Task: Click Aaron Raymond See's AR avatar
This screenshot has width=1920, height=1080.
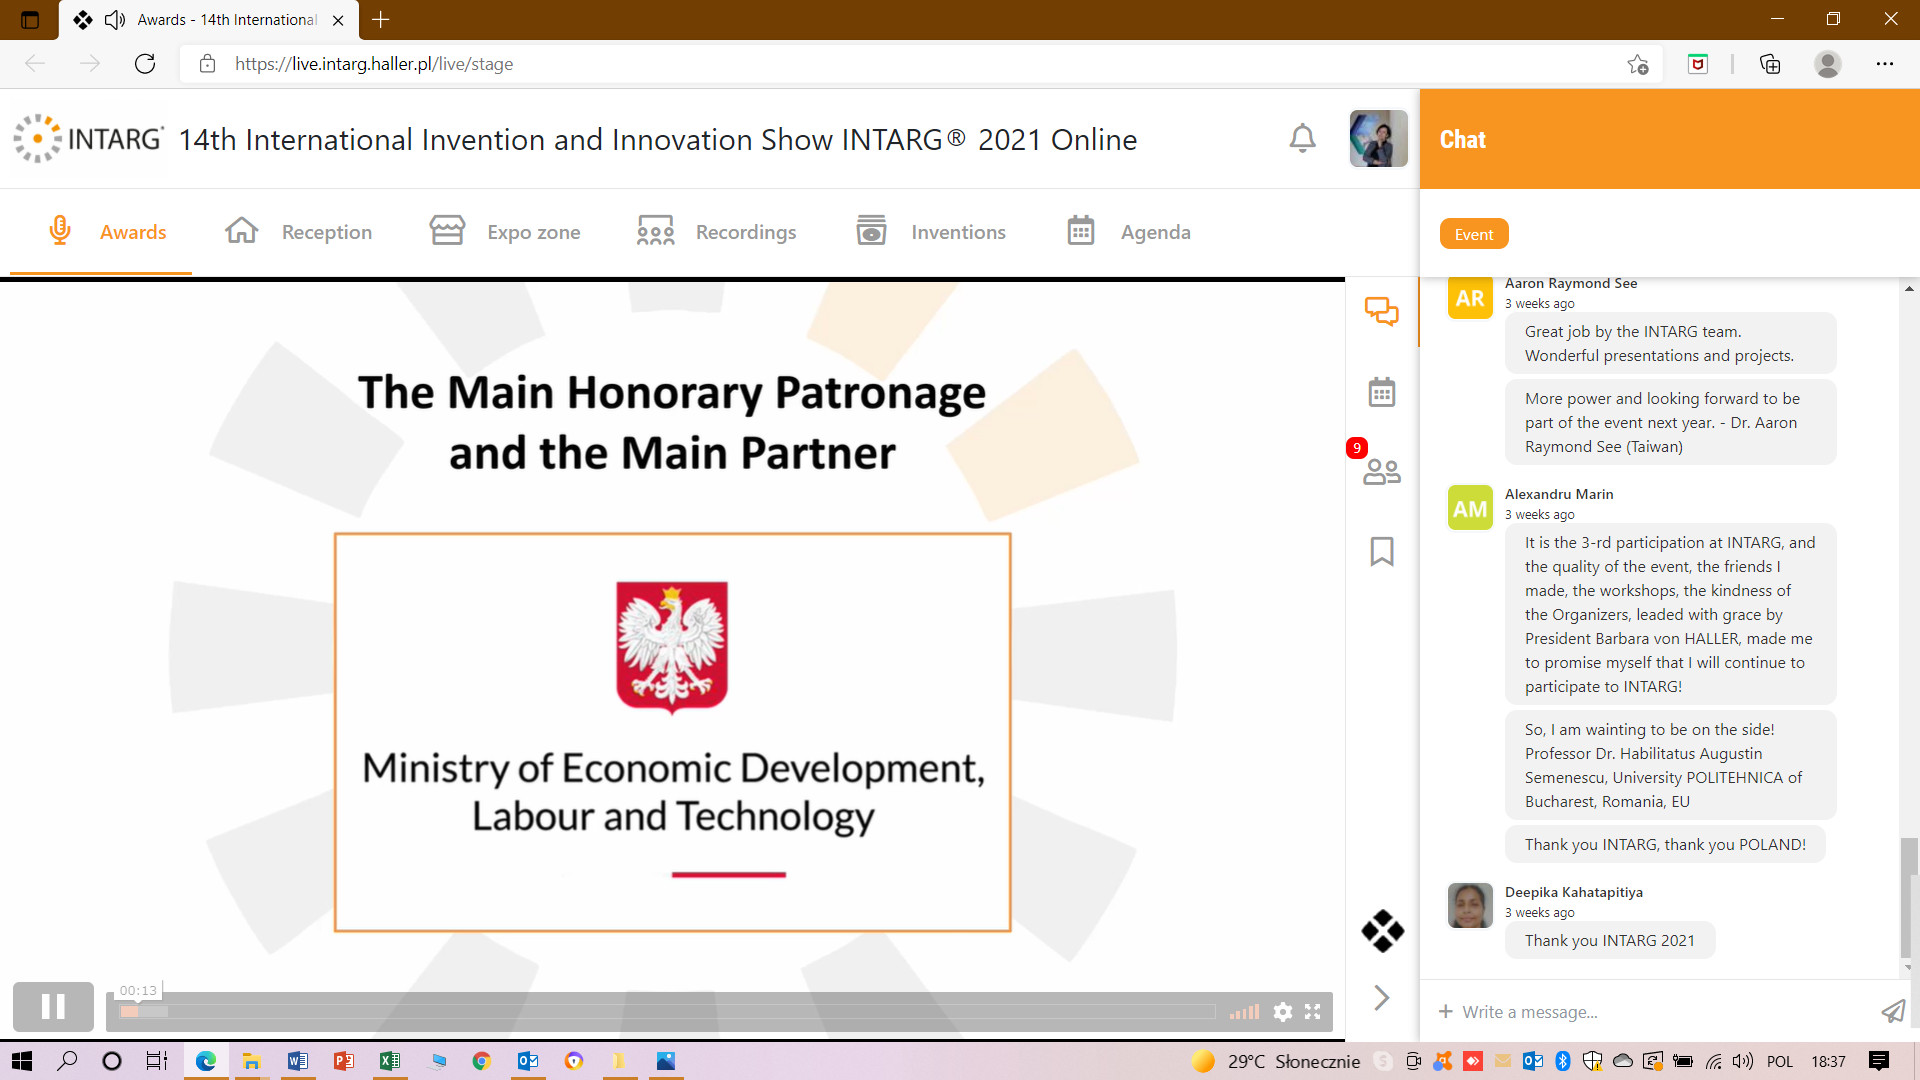Action: click(1470, 298)
